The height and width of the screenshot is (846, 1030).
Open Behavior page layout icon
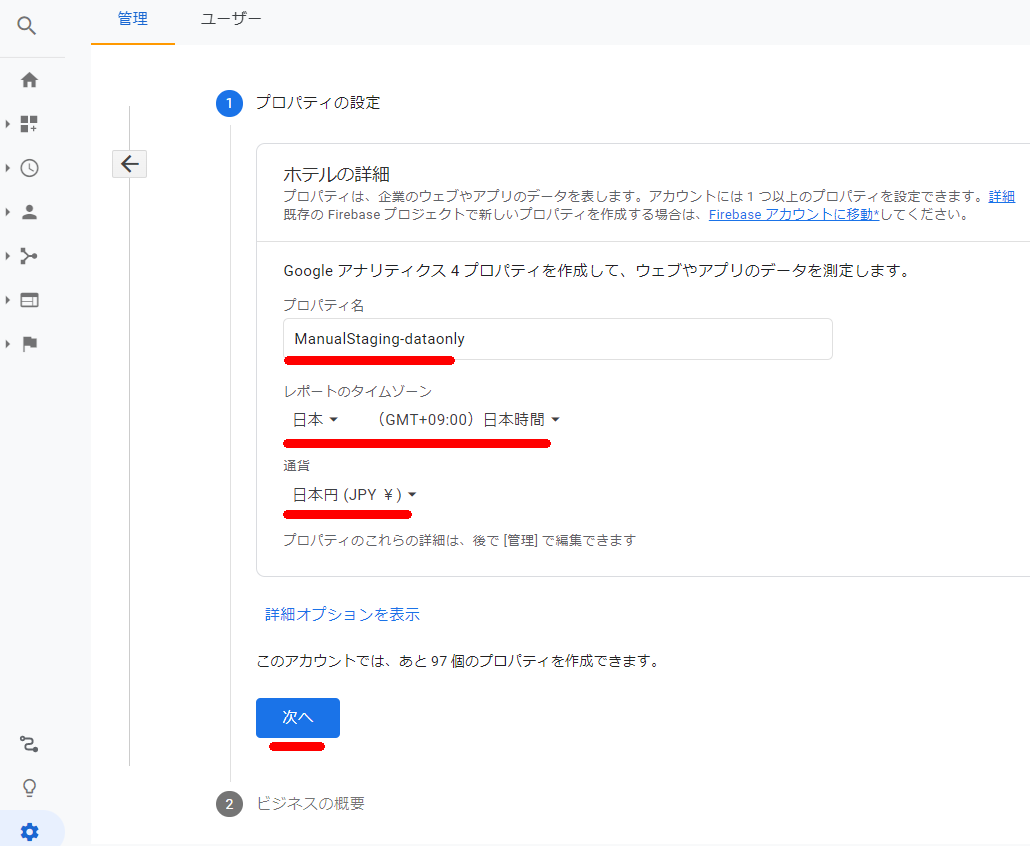(x=29, y=300)
